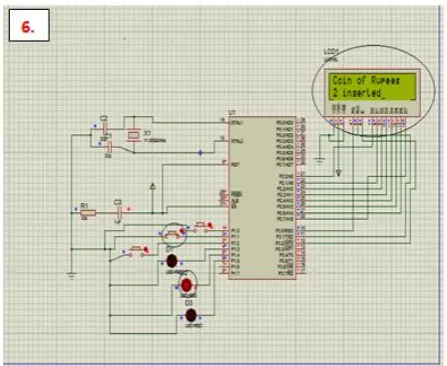Click the blue junction marker on XTAL2 wire
The height and width of the screenshot is (366, 447).
click(x=200, y=153)
